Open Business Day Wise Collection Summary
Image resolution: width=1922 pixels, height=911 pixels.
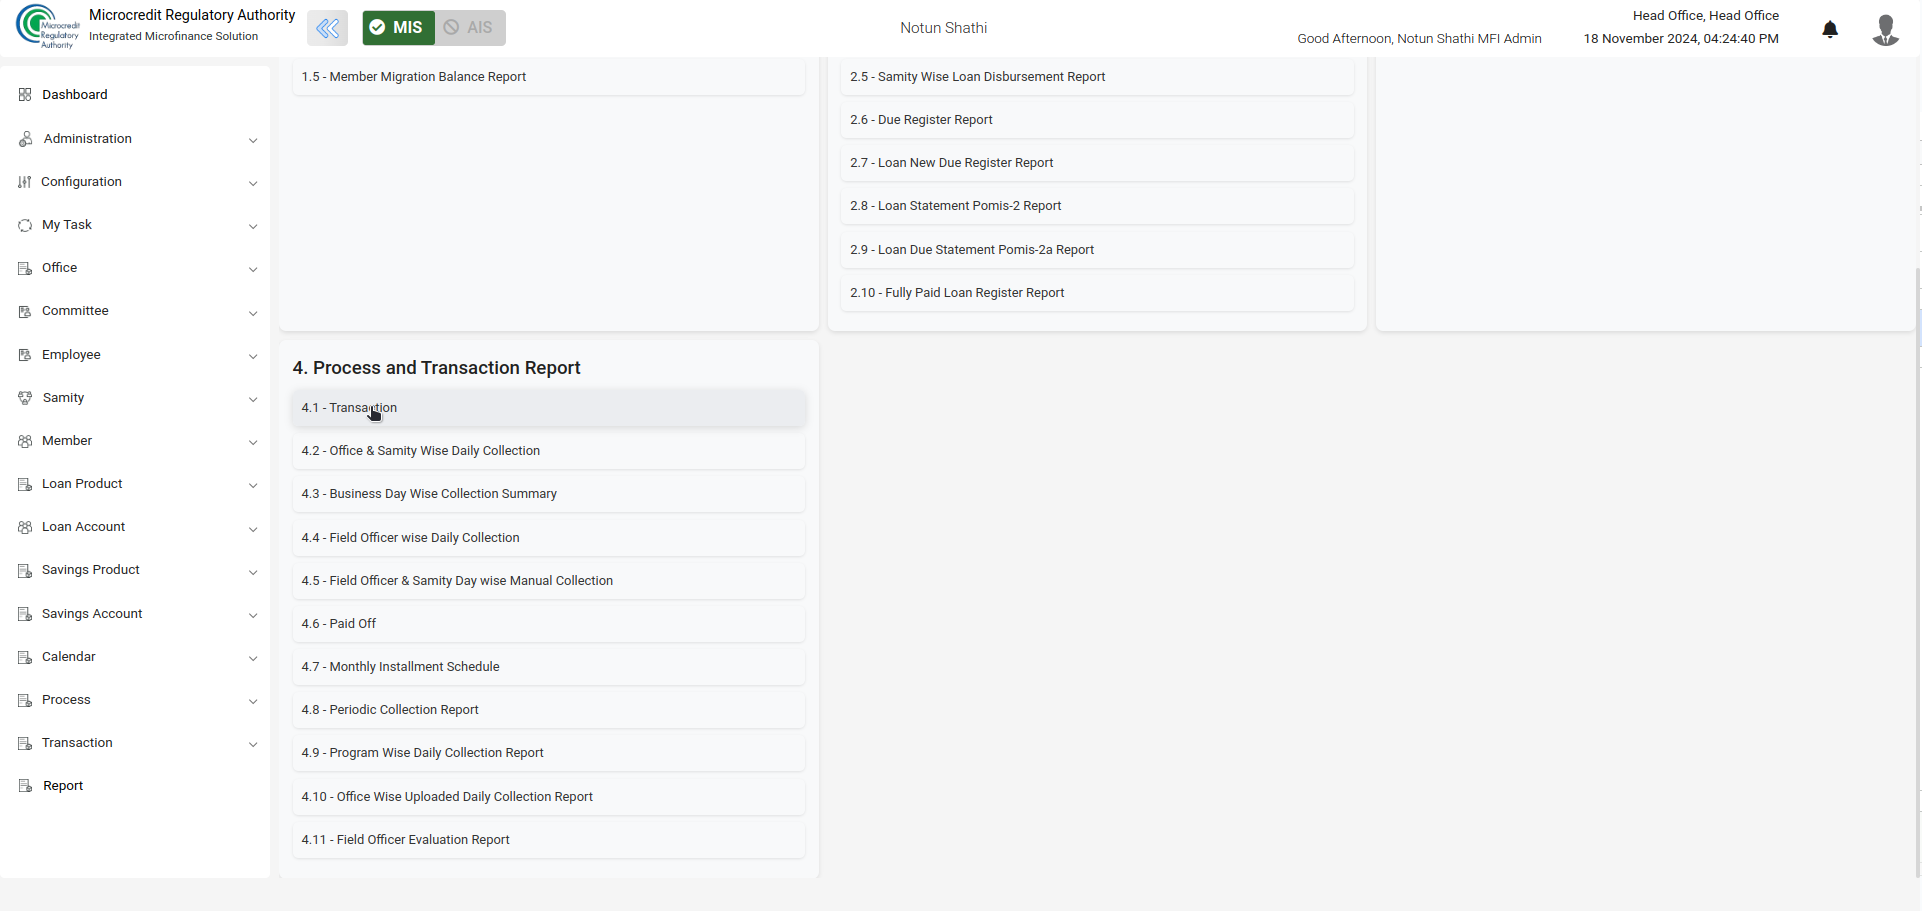(548, 494)
